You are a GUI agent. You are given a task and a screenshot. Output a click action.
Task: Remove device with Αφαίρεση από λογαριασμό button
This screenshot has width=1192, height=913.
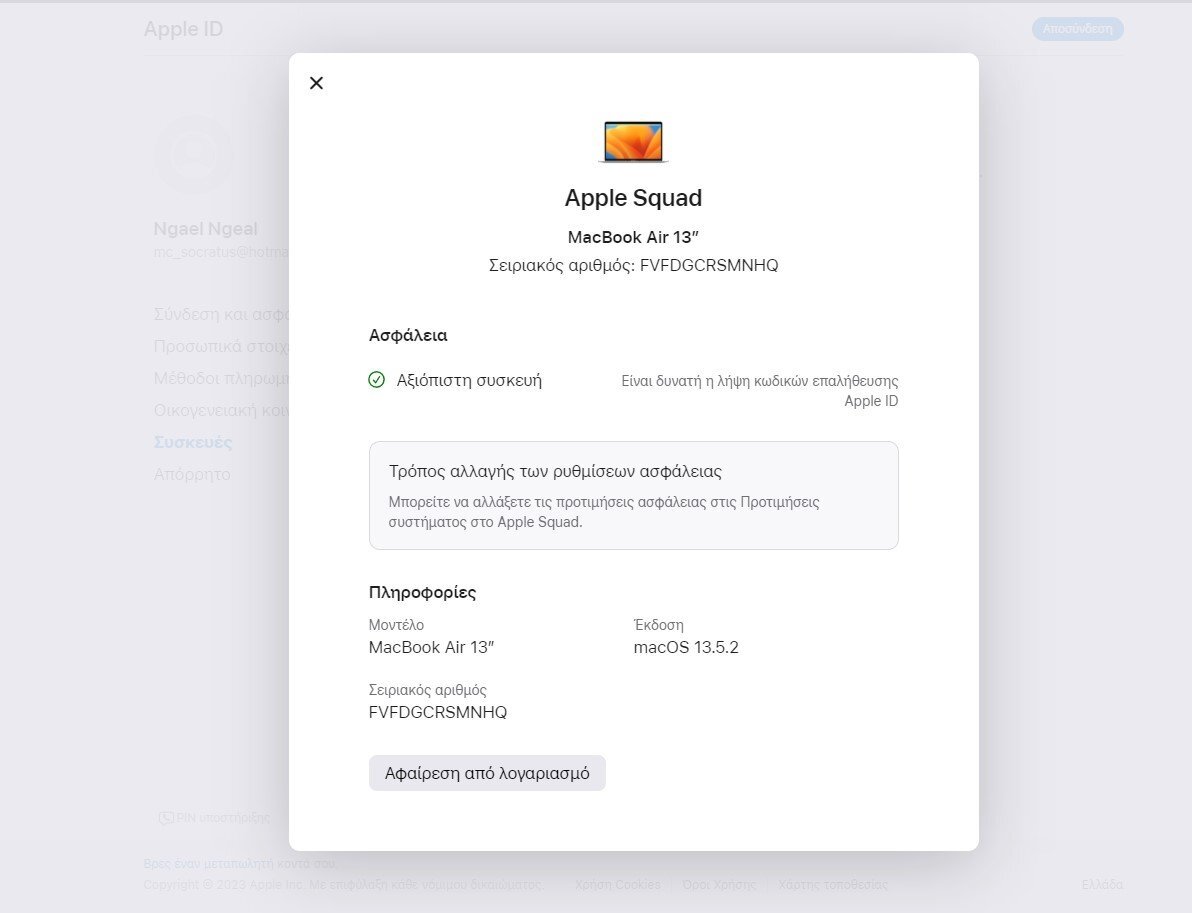[487, 773]
